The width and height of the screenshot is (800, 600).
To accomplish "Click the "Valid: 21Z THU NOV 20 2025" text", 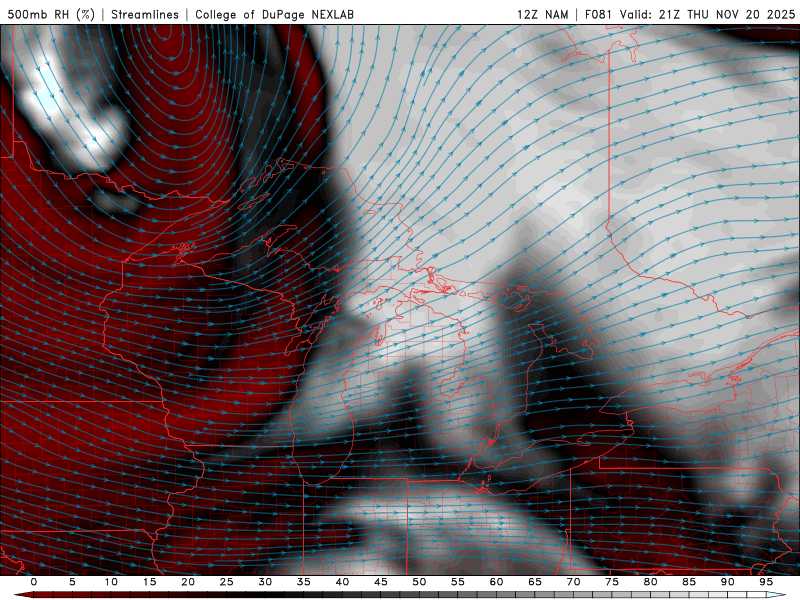I will point(707,14).
